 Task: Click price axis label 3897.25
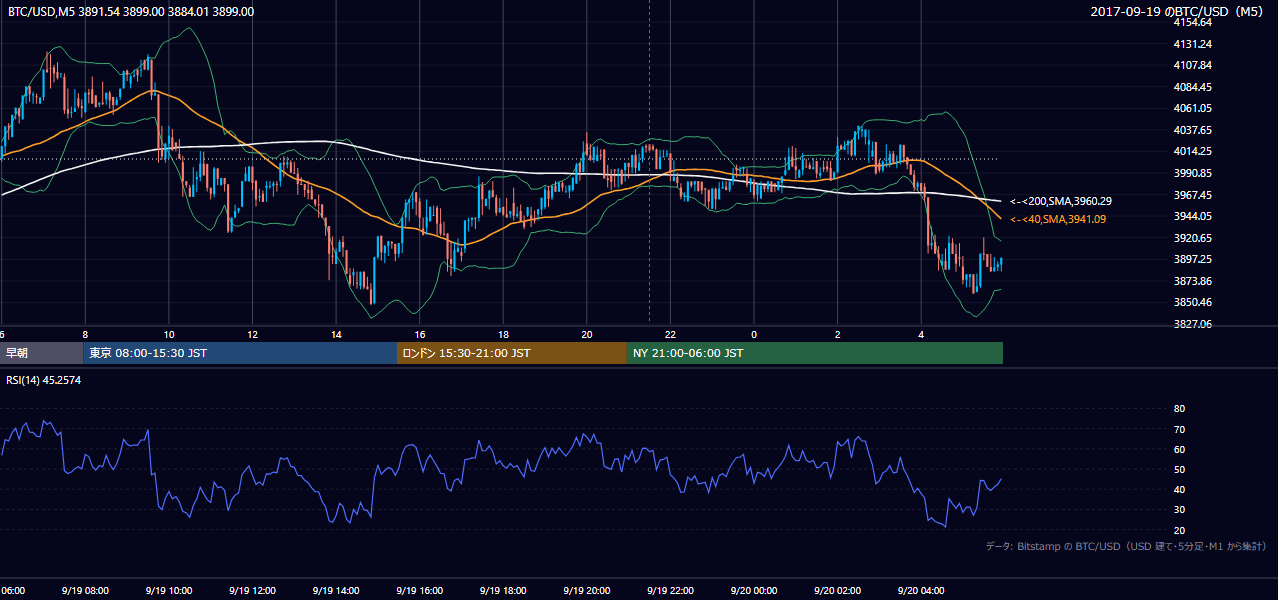point(1193,259)
